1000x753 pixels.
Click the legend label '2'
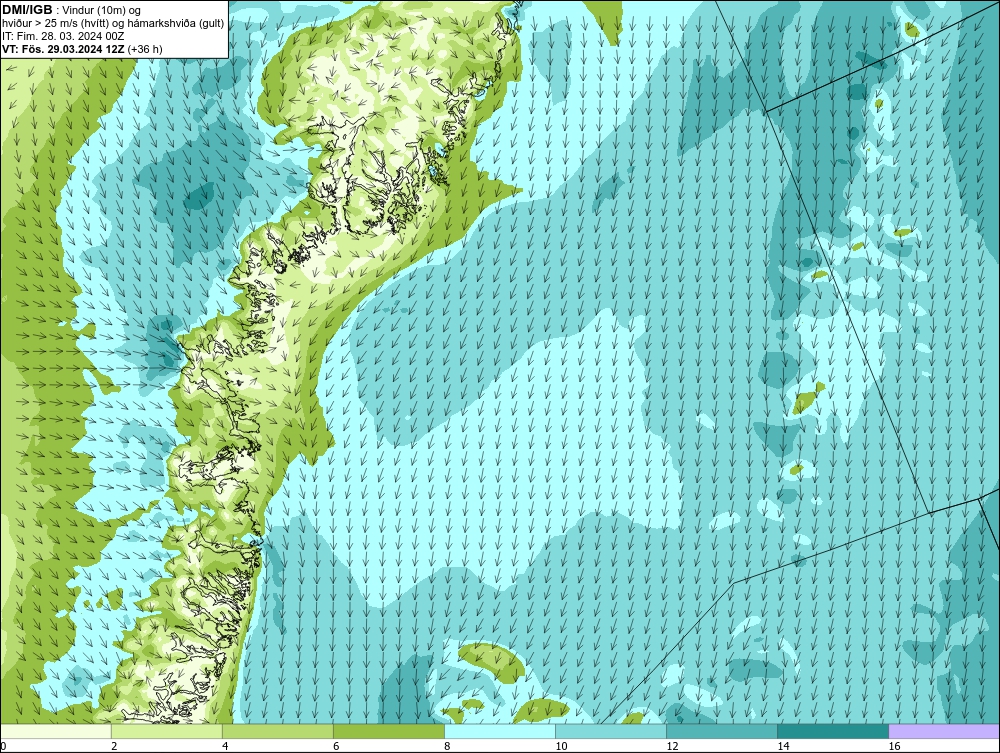(x=114, y=746)
